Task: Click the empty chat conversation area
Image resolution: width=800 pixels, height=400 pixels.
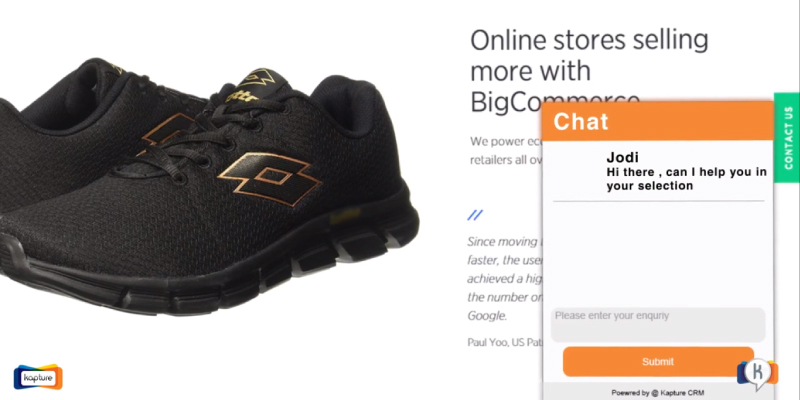Action: coord(658,254)
